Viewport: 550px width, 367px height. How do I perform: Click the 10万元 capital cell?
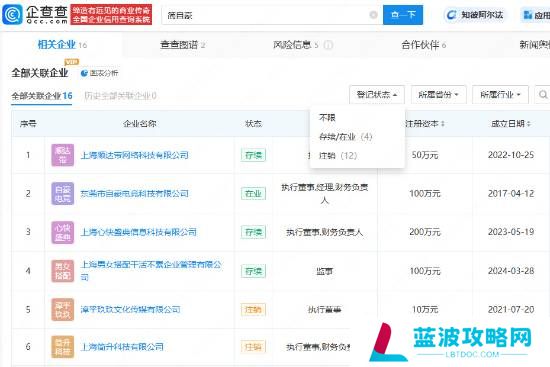pyautogui.click(x=425, y=309)
